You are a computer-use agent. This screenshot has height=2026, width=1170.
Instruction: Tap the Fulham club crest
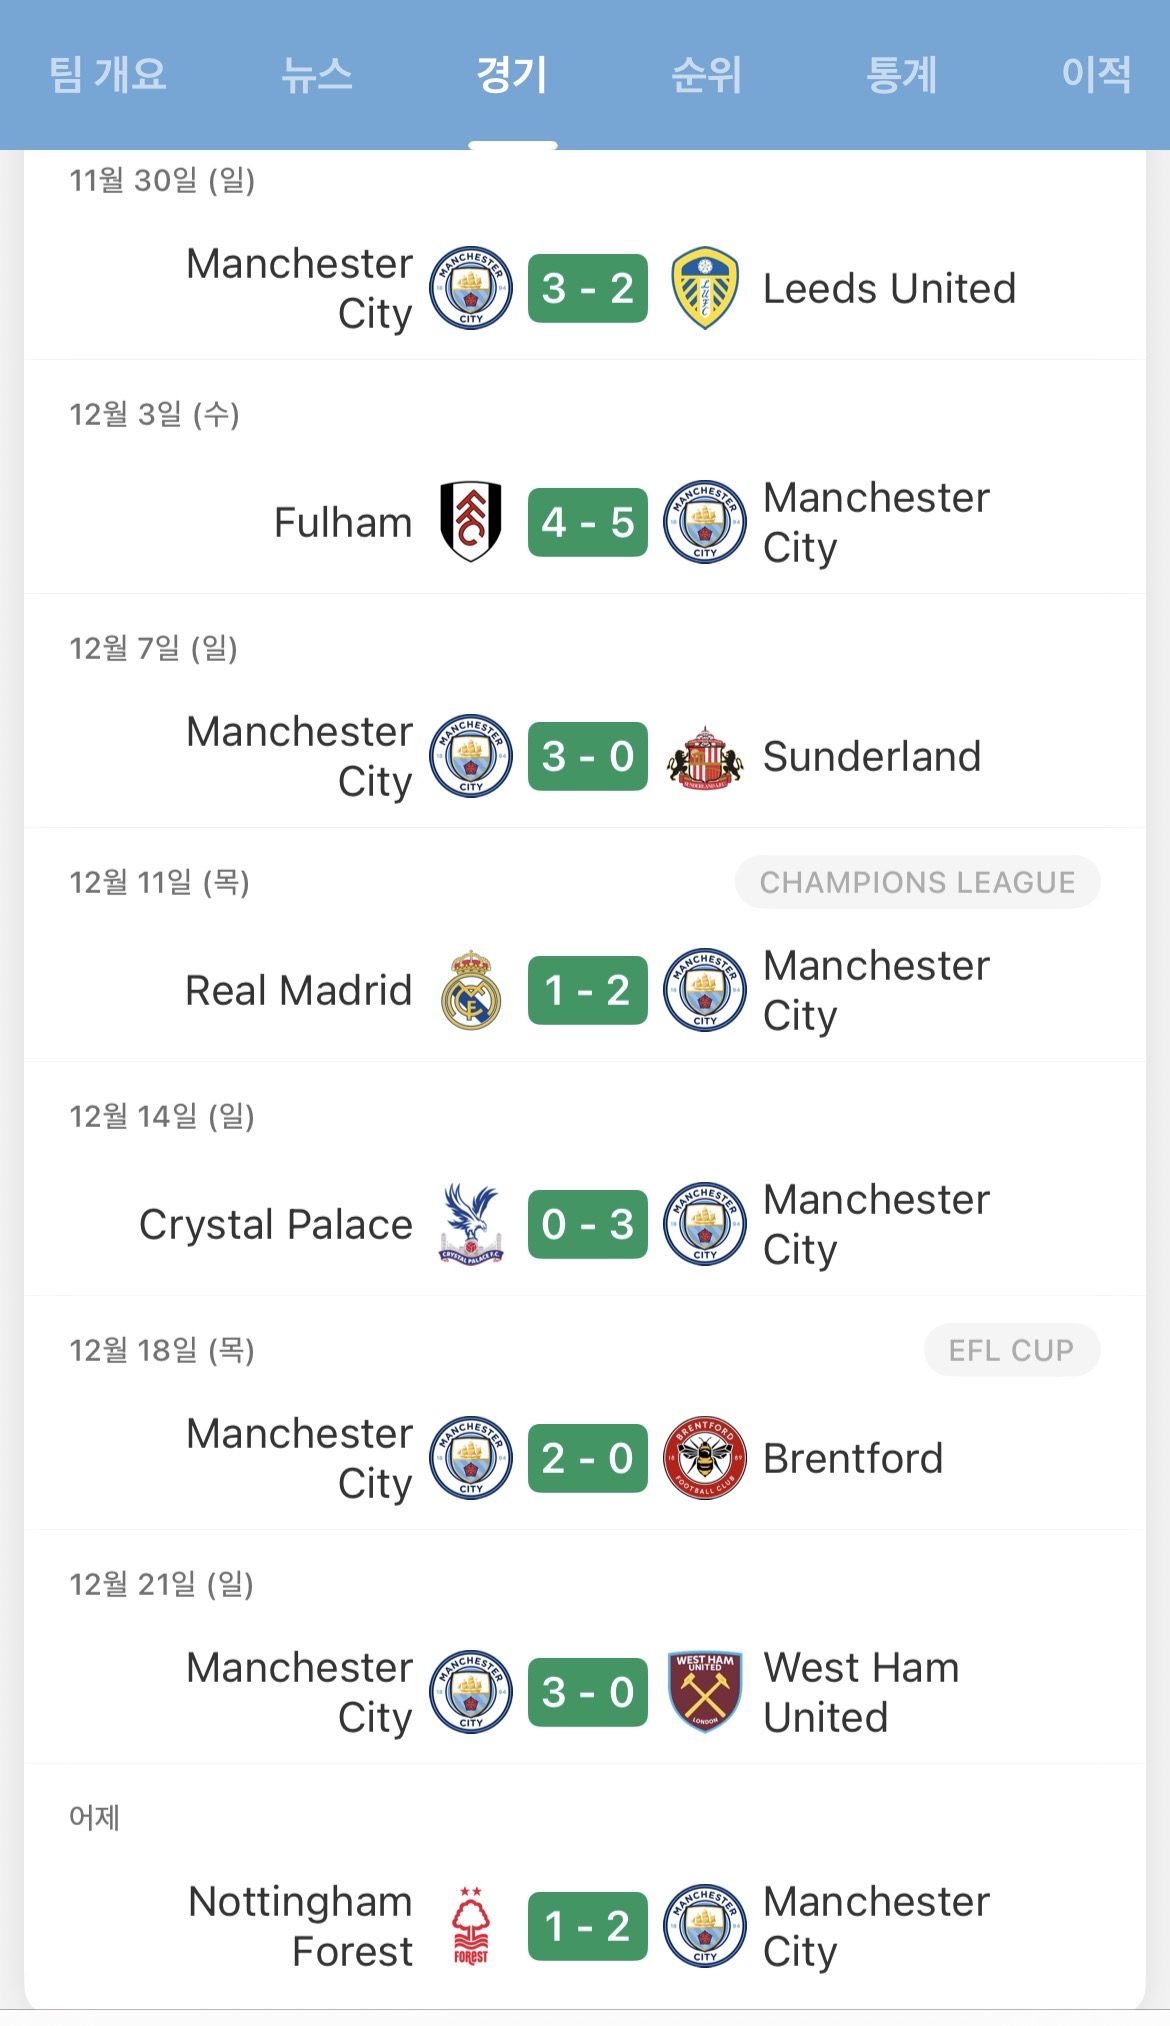(470, 522)
